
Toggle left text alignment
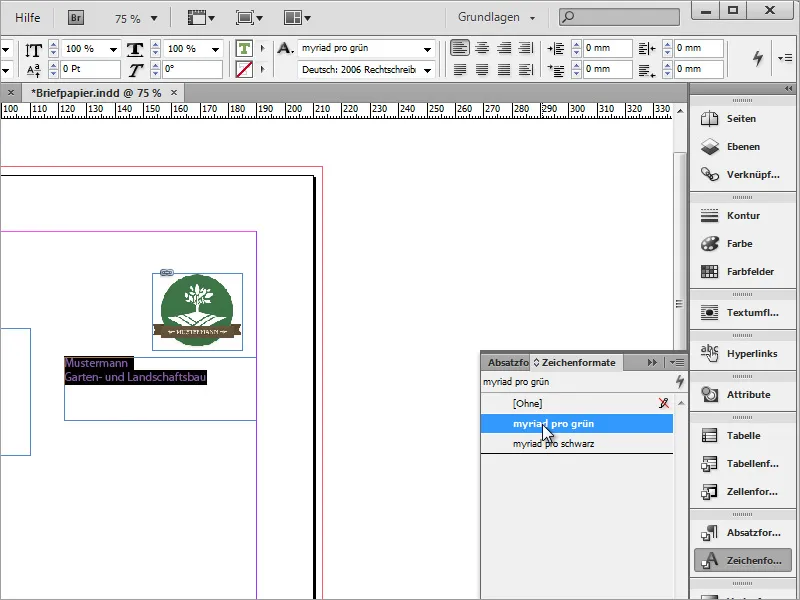(459, 48)
